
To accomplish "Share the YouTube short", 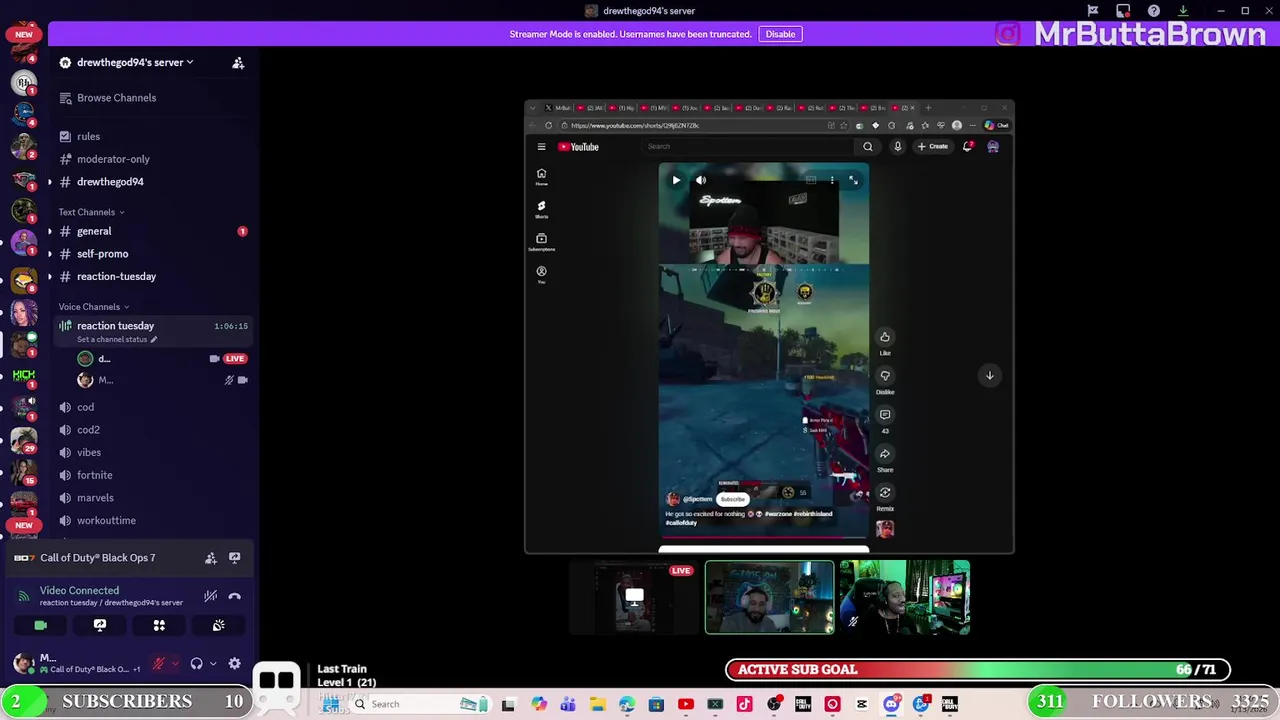I will pyautogui.click(x=885, y=454).
